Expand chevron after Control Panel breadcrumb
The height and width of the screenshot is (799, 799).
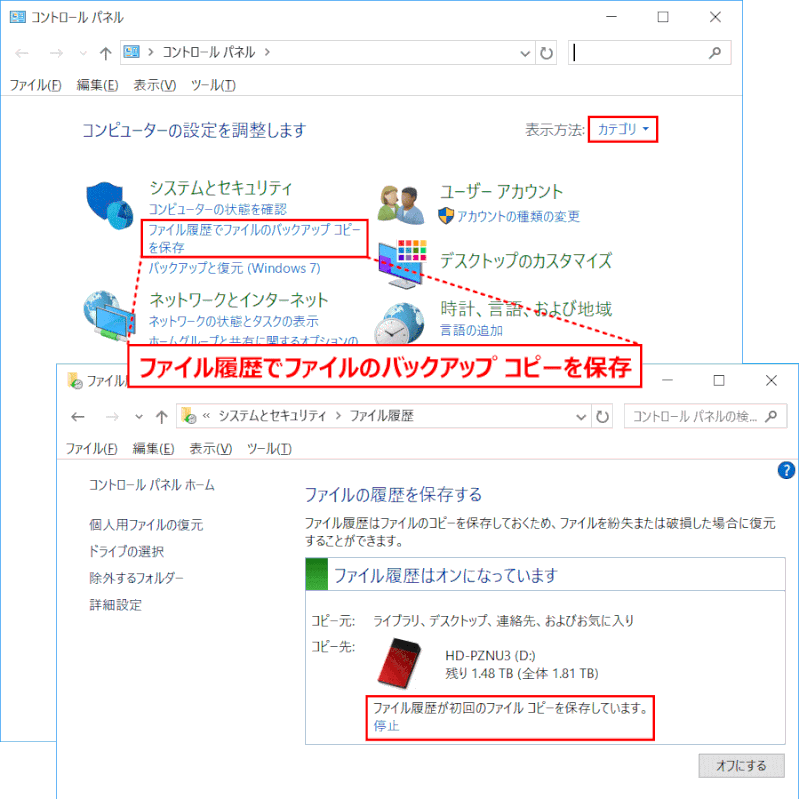[267, 52]
